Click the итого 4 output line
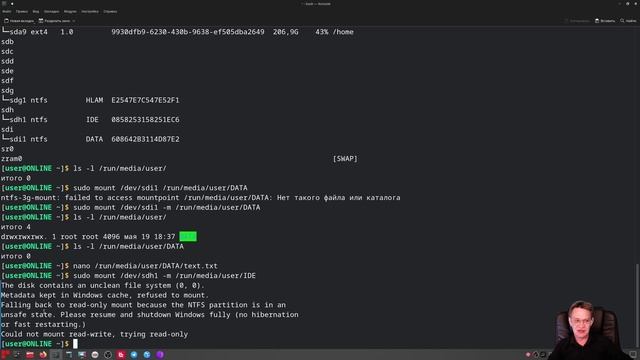640x360 pixels. (16, 227)
